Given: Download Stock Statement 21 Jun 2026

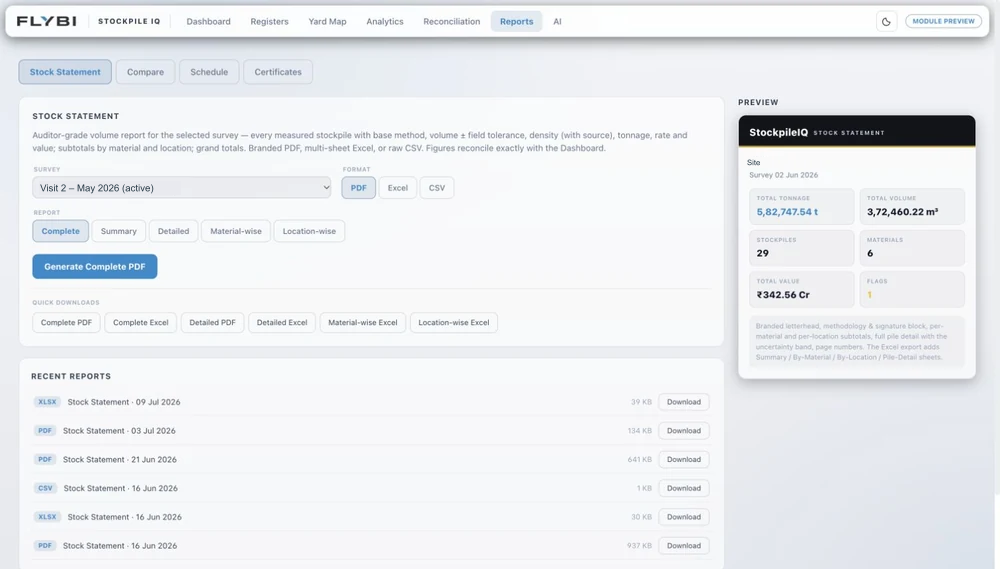Looking at the screenshot, I should pos(684,459).
